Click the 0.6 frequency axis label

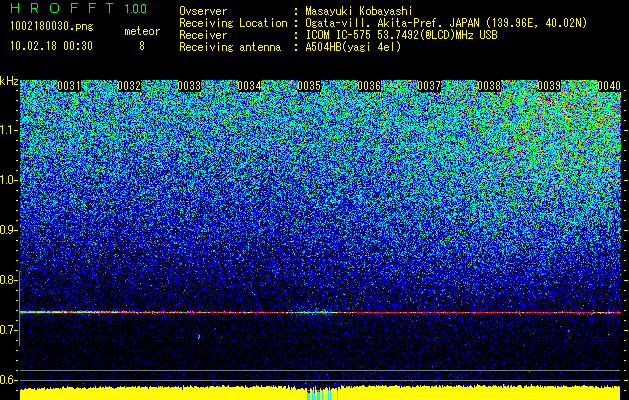coord(9,380)
